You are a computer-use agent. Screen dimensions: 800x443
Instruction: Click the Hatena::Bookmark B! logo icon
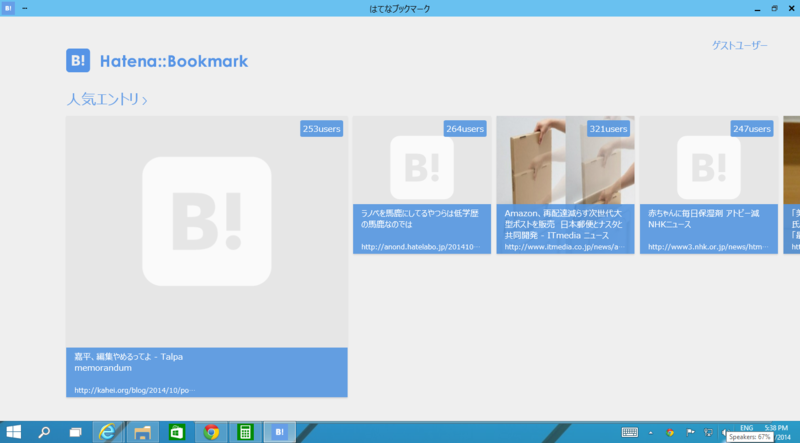[x=78, y=61]
